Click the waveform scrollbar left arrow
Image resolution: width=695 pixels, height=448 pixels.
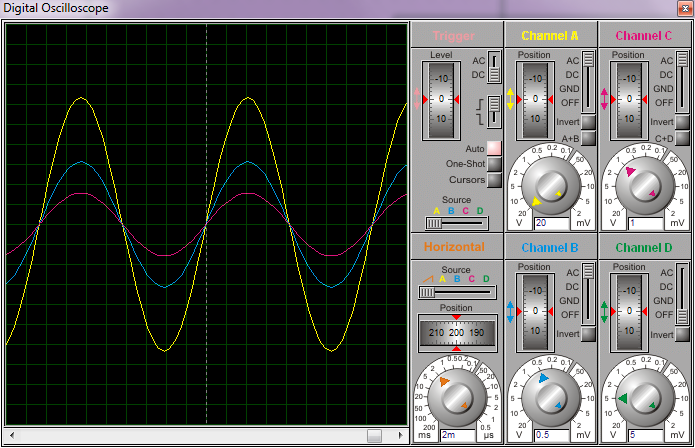click(x=12, y=436)
